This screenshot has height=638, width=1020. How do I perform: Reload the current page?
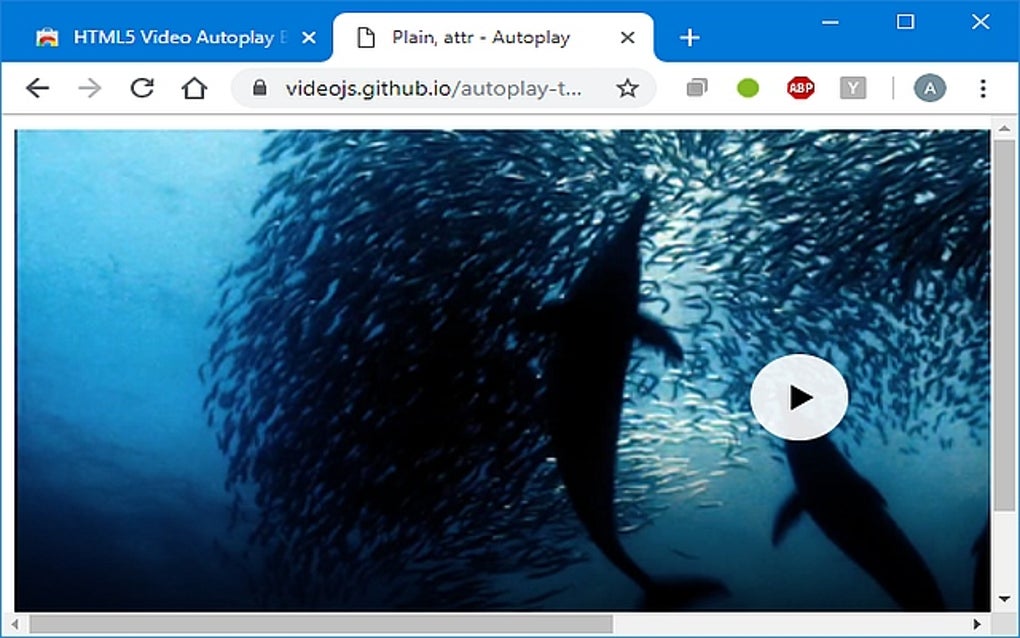tap(142, 87)
